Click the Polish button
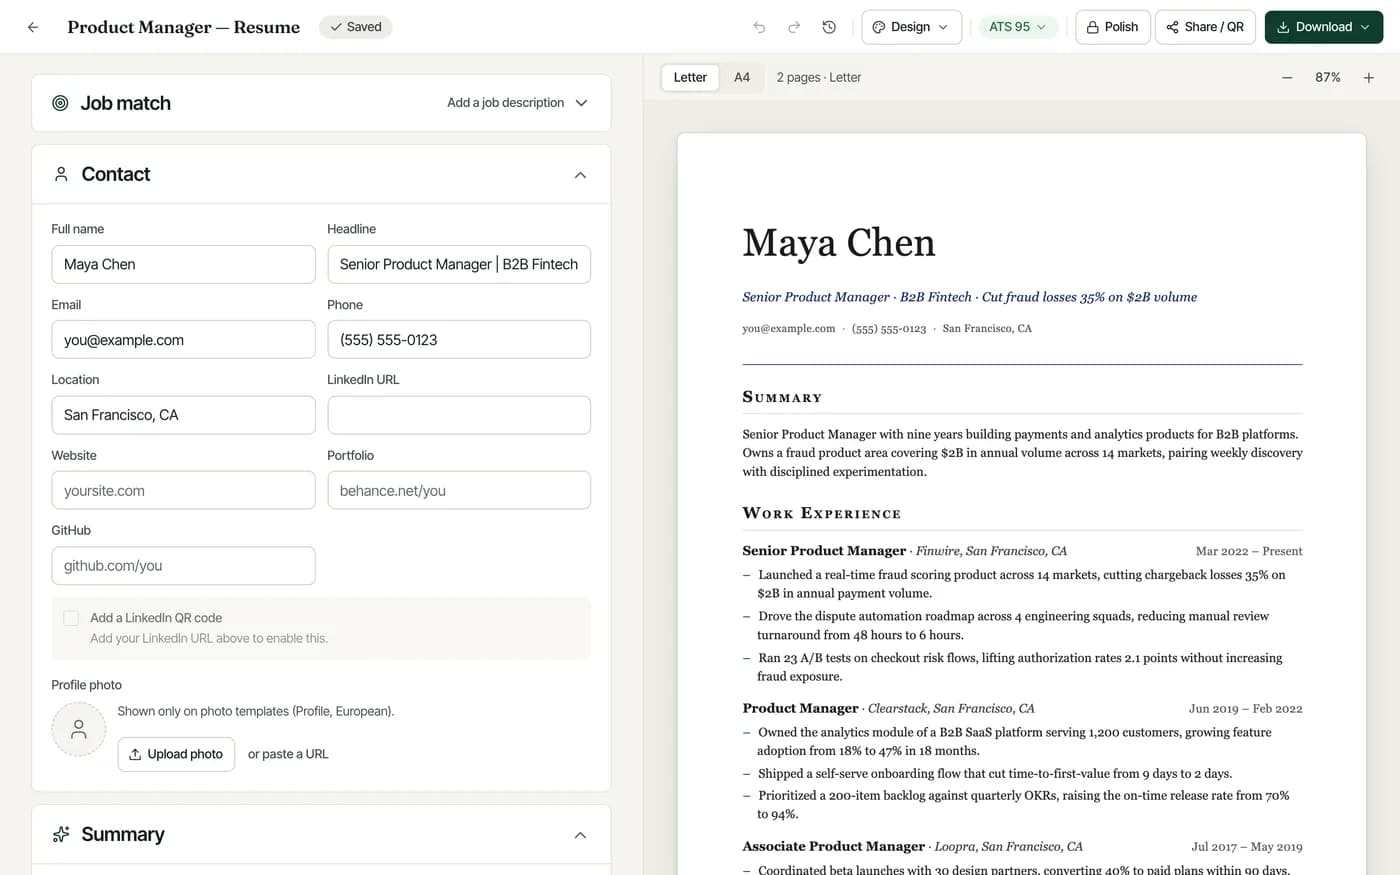1400x875 pixels. point(1113,27)
